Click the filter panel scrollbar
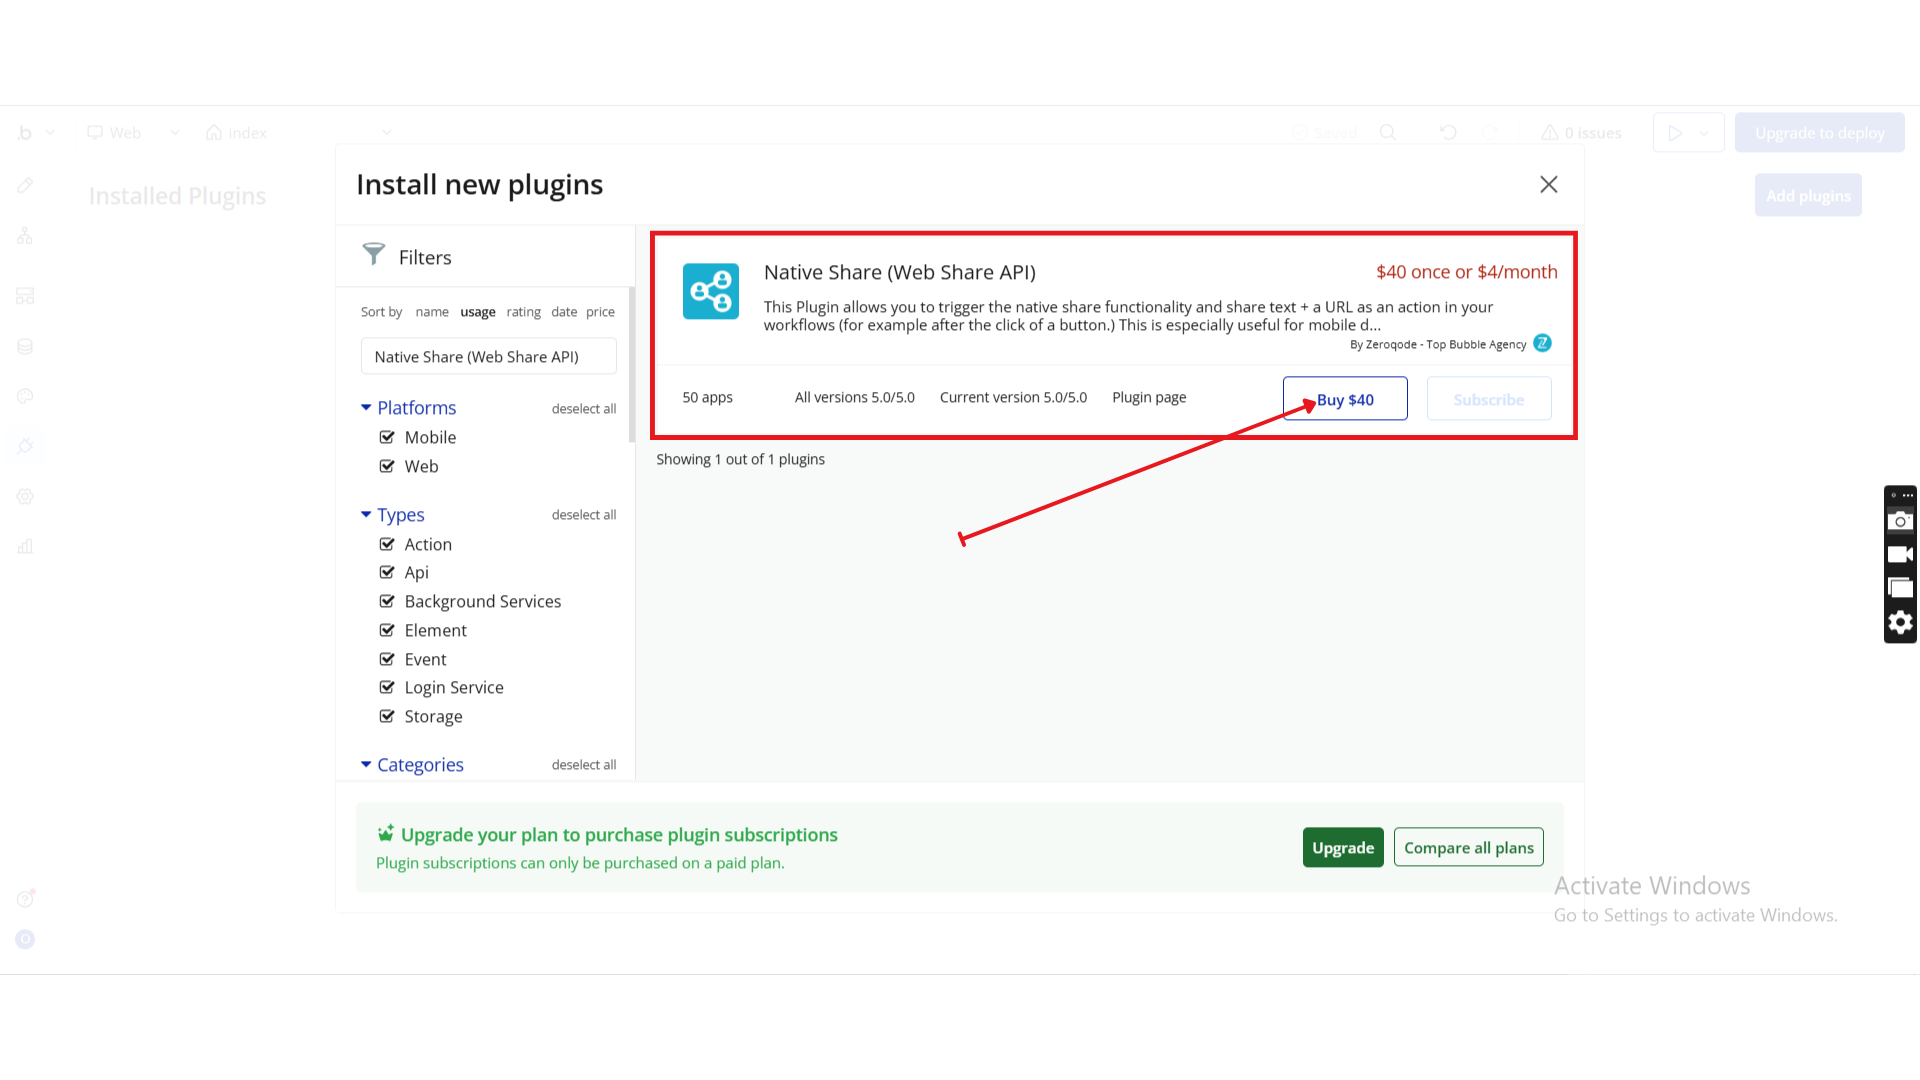 coord(631,365)
